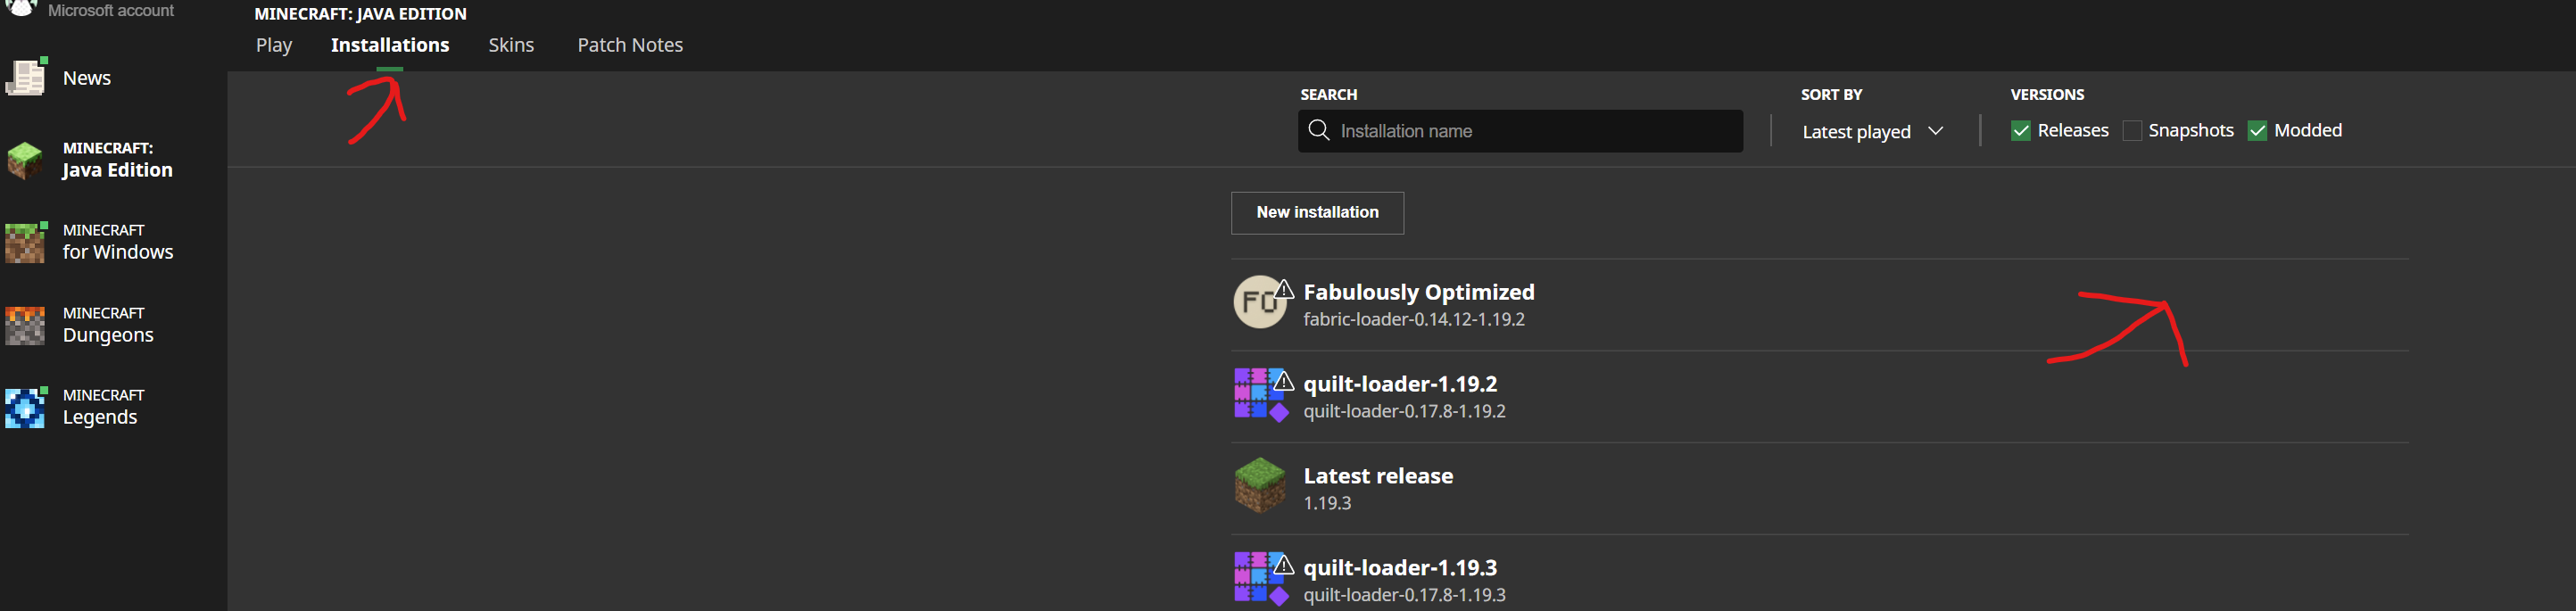Click the quilt-loader-0.17.8-1.19.2 version text
Image resolution: width=2576 pixels, height=611 pixels.
(1404, 412)
